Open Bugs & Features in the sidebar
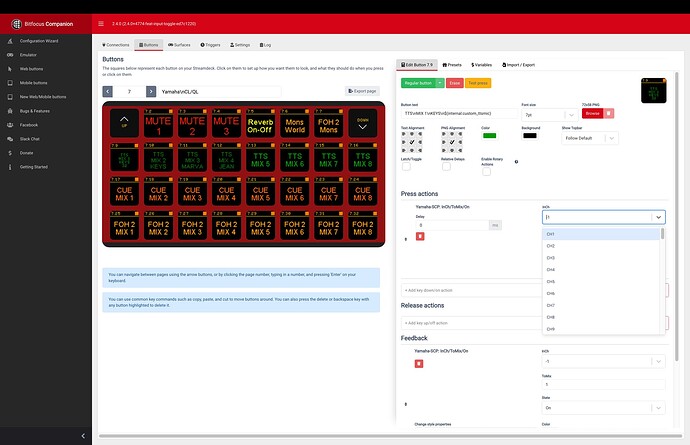Image resolution: width=690 pixels, height=445 pixels. (x=34, y=111)
